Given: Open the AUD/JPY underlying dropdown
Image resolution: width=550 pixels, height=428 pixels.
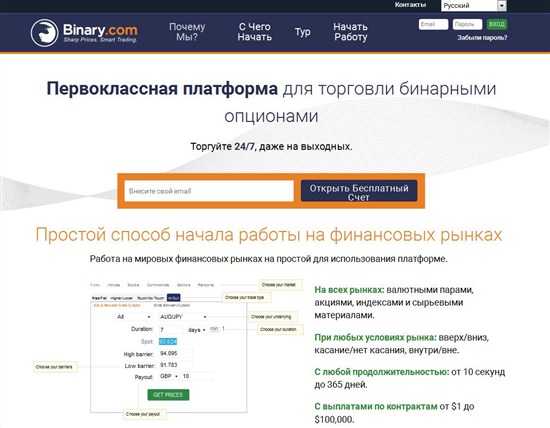Looking at the screenshot, I should click(x=183, y=317).
